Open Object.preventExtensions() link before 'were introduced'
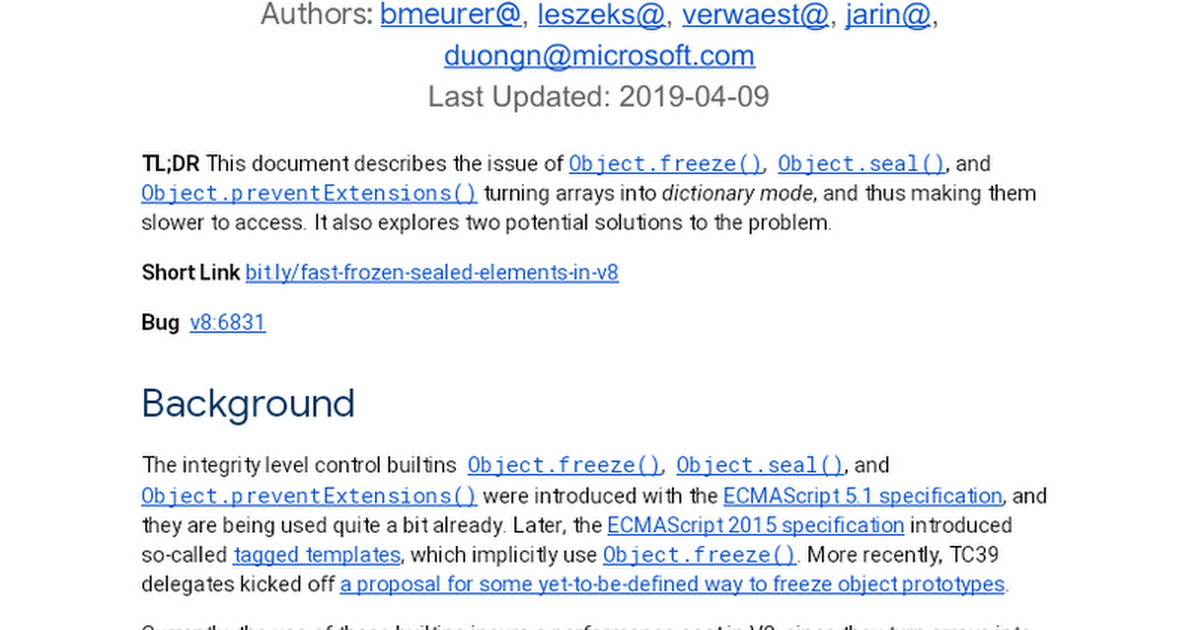 (309, 495)
